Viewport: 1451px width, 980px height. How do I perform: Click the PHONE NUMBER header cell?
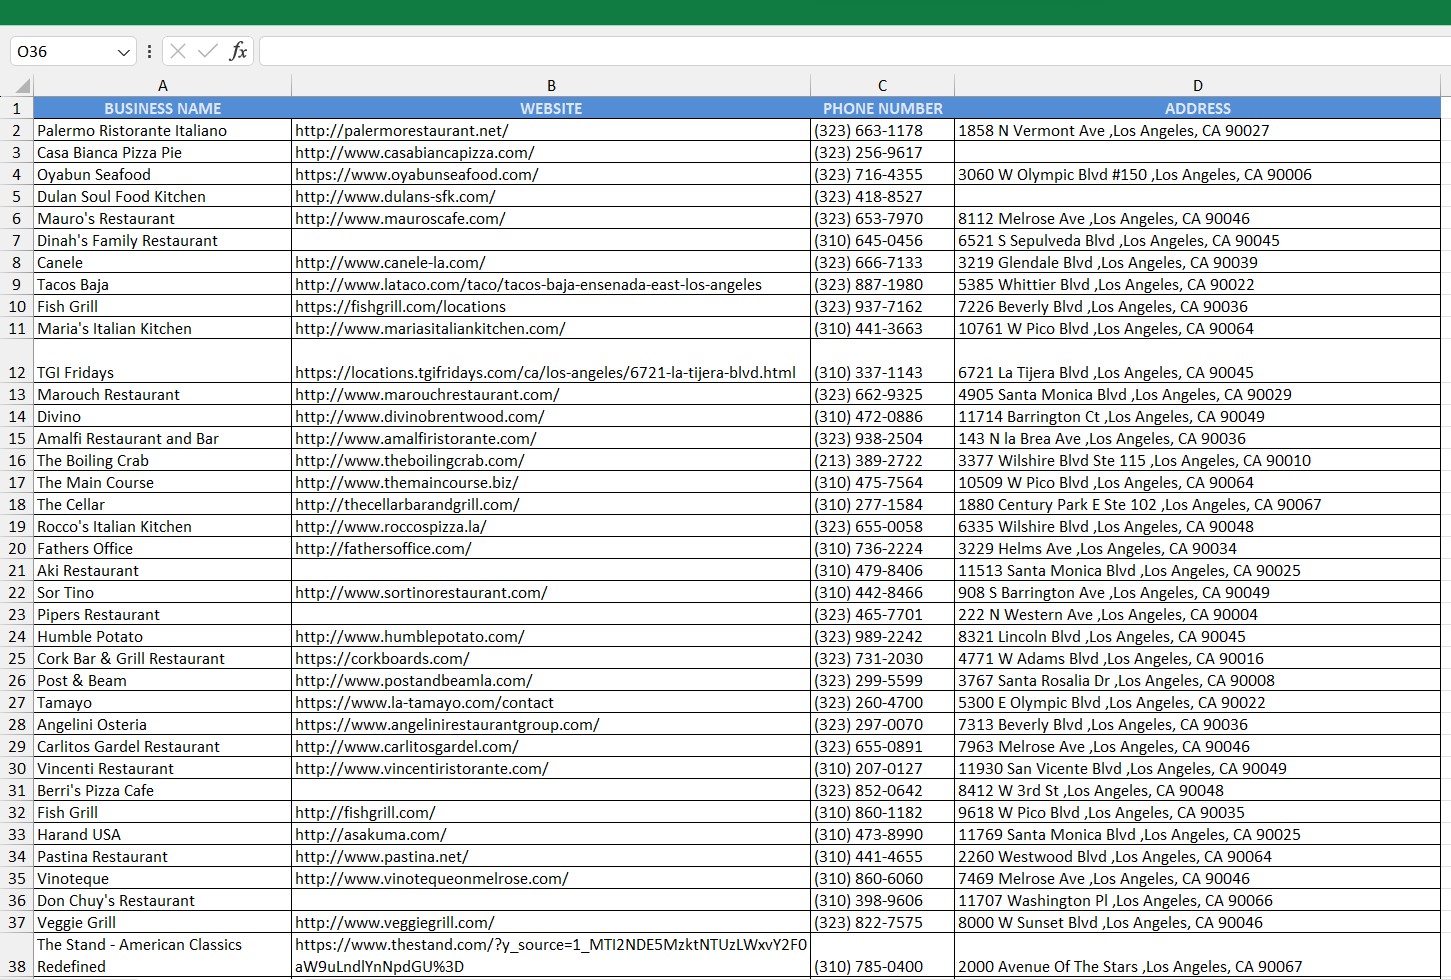[x=883, y=108]
